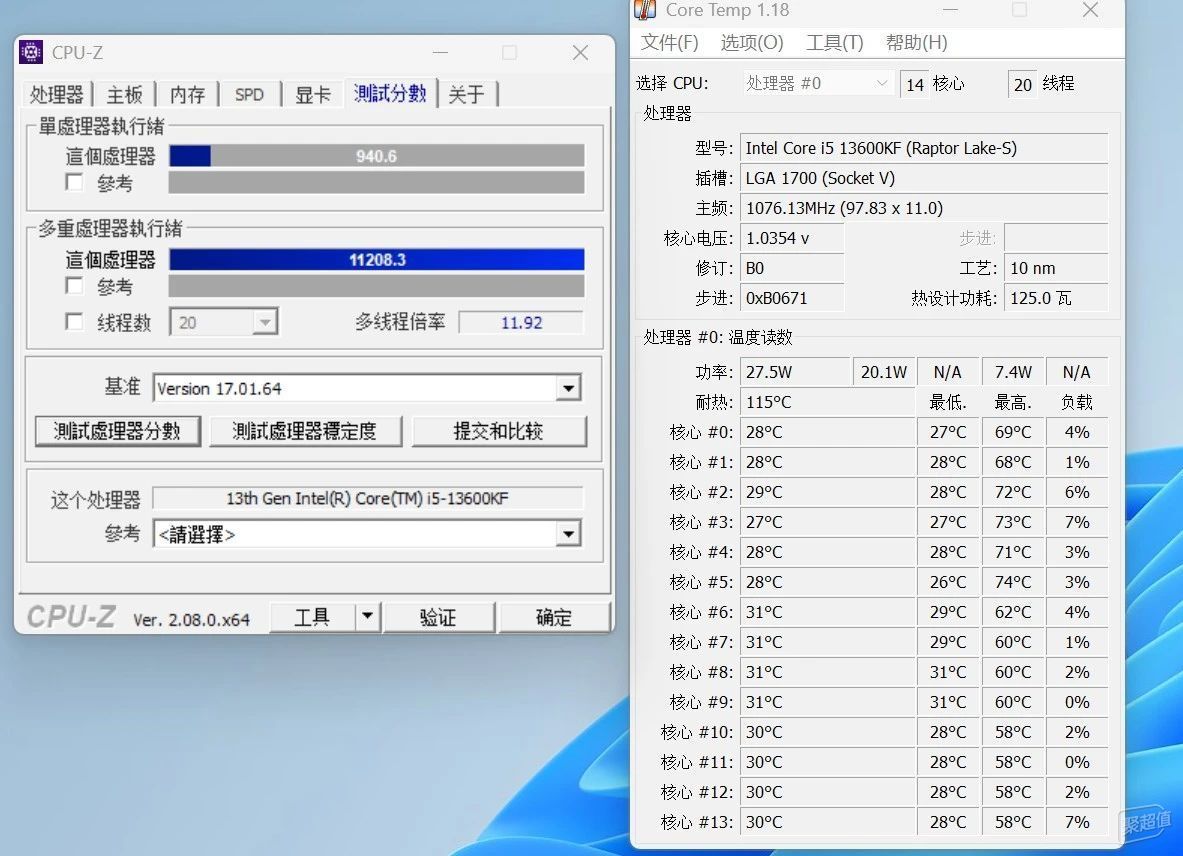Switch to the SPD tab
1183x856 pixels.
click(x=250, y=95)
